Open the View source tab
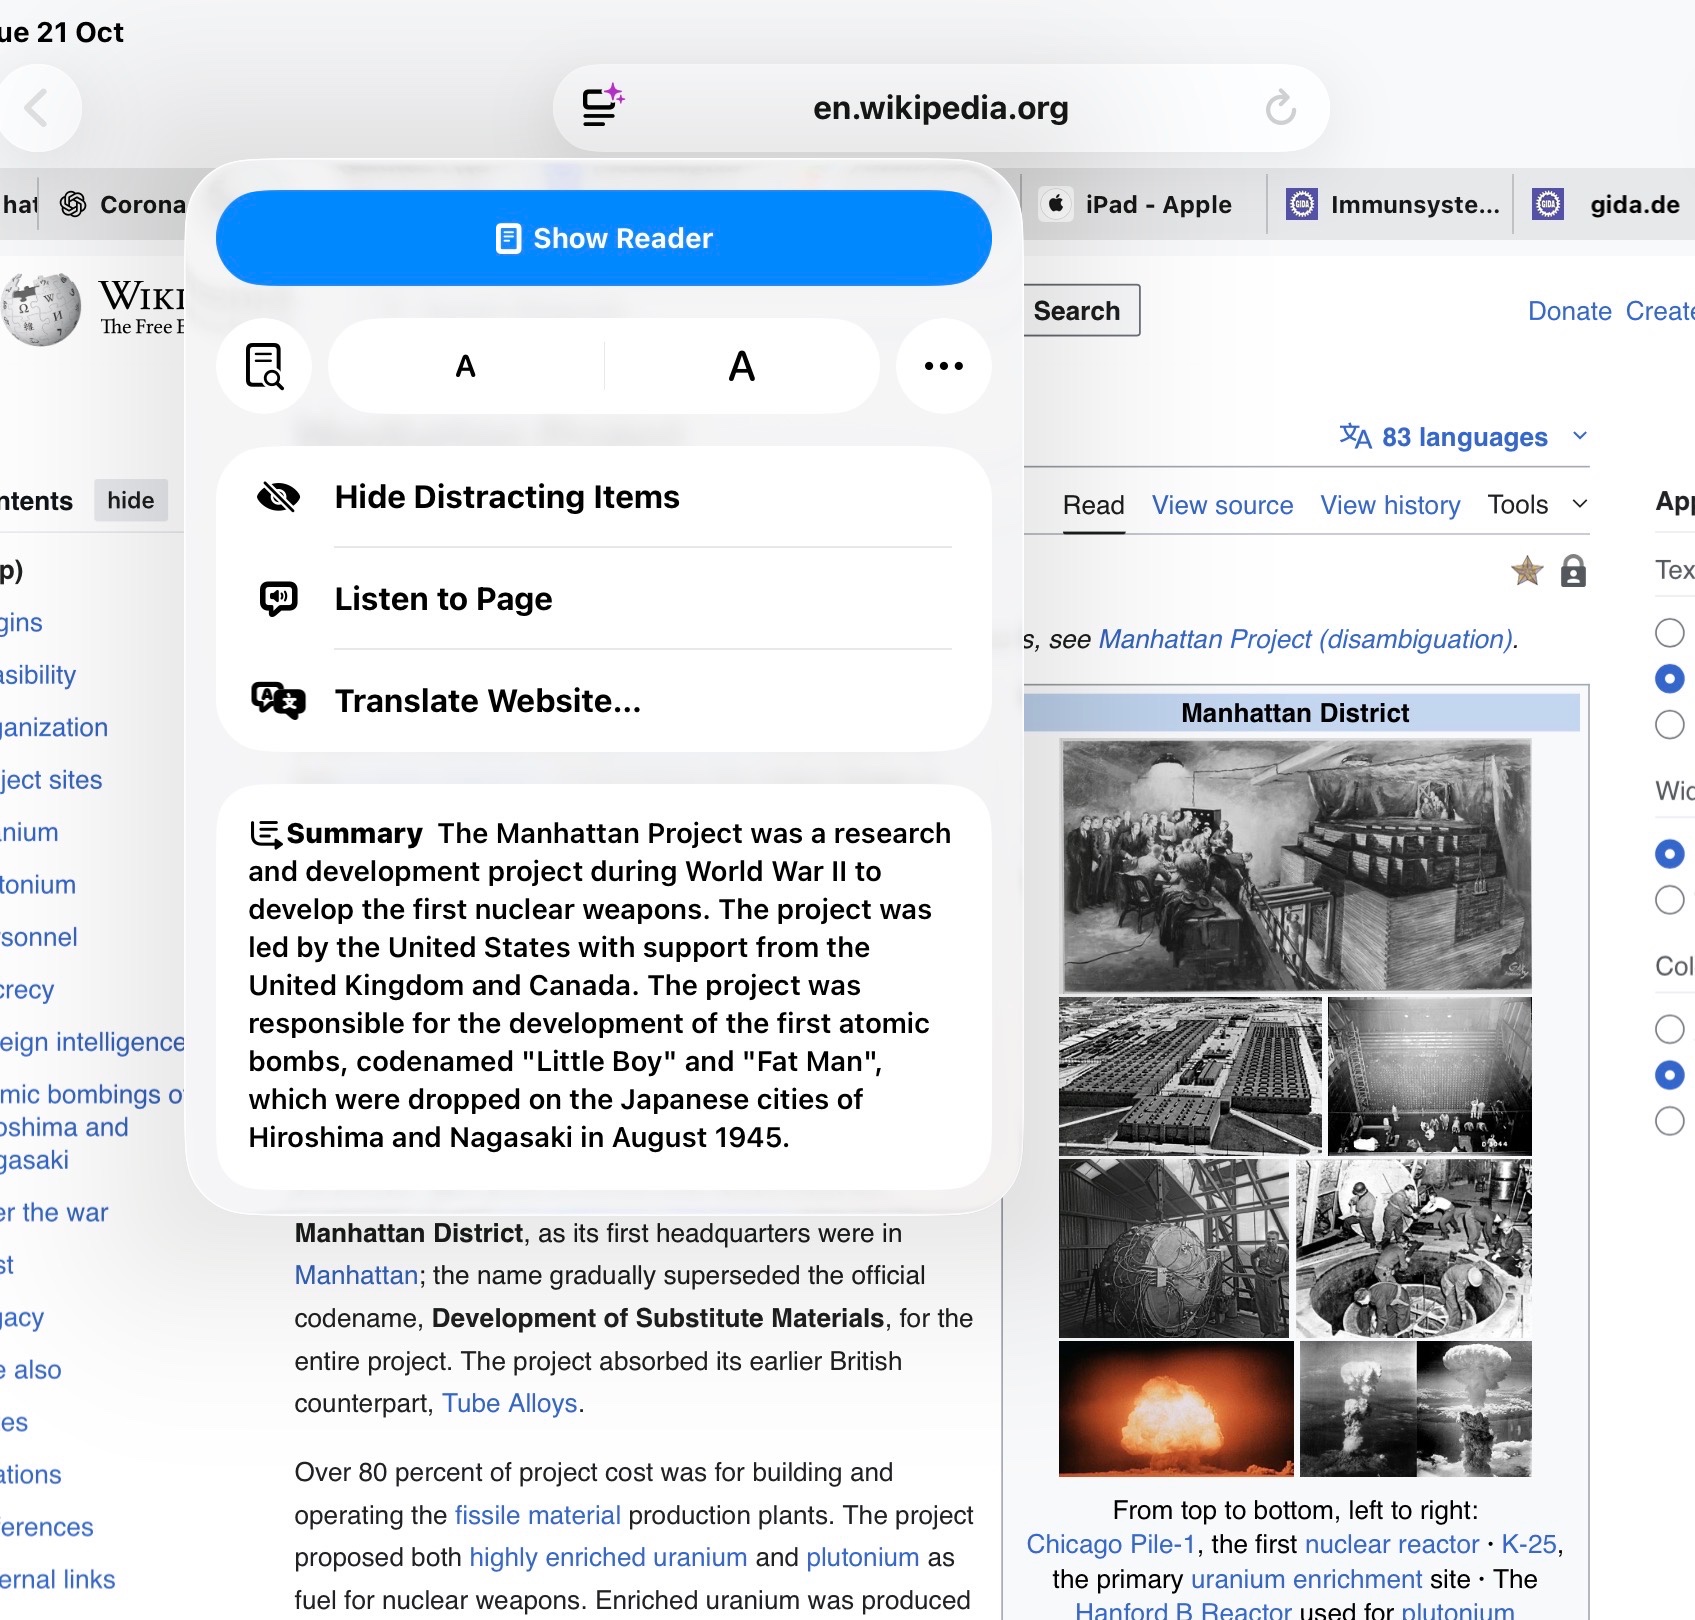The width and height of the screenshot is (1695, 1620). coord(1222,505)
